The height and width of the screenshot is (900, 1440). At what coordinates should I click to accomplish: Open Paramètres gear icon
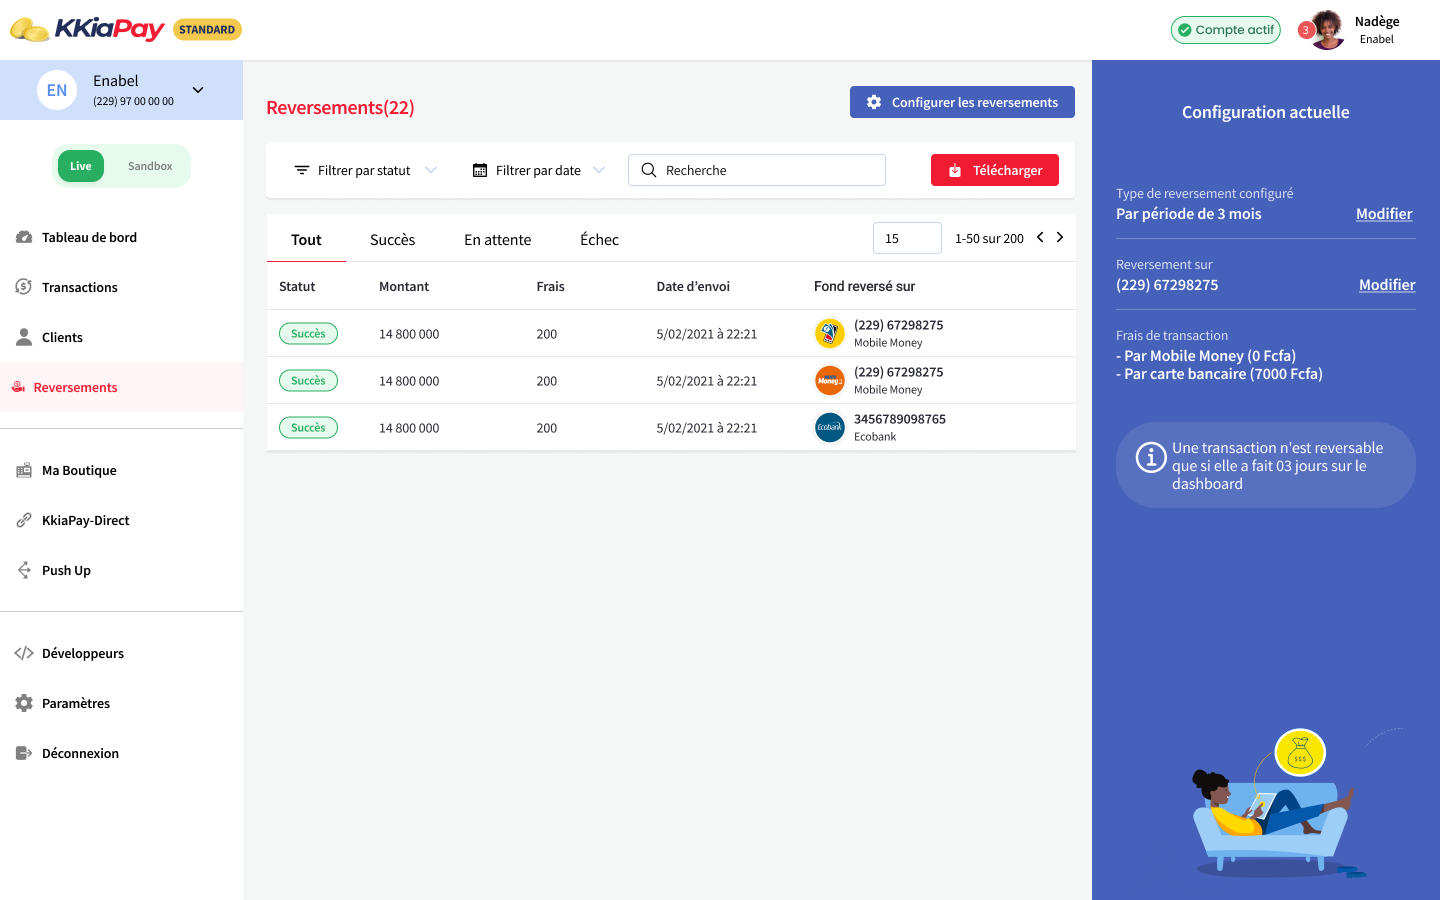[x=24, y=703]
